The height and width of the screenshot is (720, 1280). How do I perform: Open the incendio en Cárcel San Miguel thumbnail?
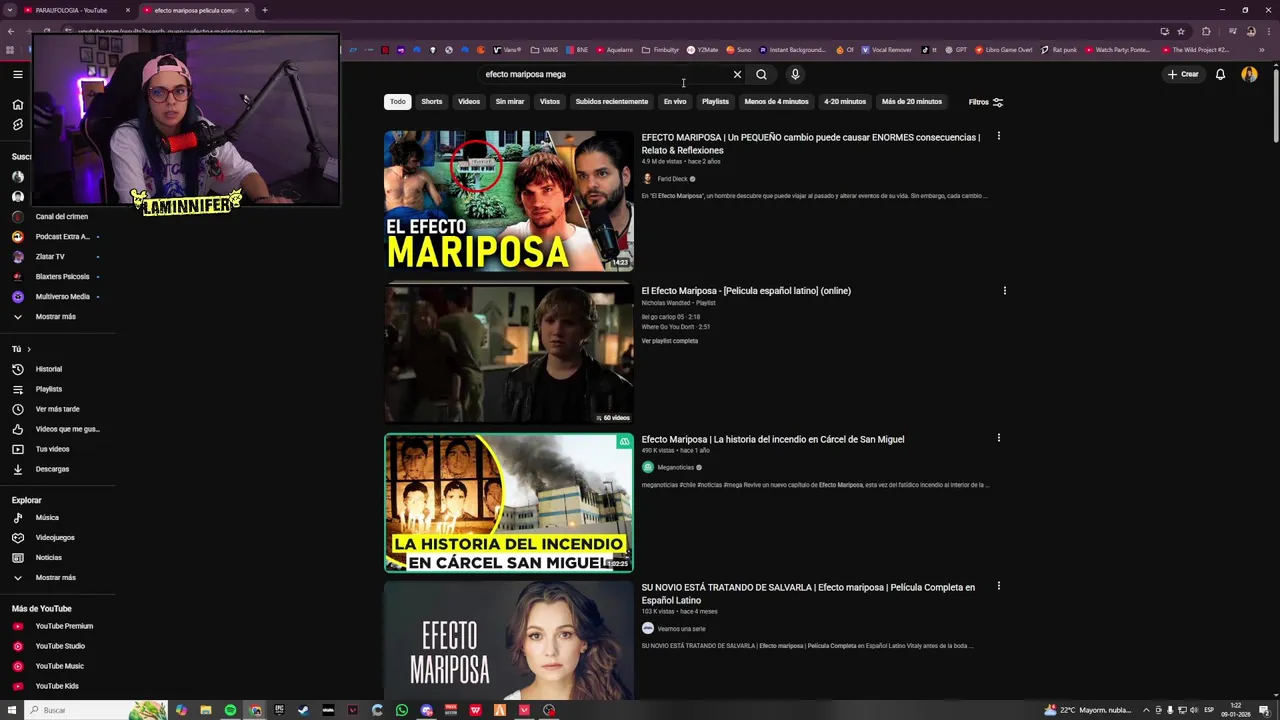coord(509,502)
